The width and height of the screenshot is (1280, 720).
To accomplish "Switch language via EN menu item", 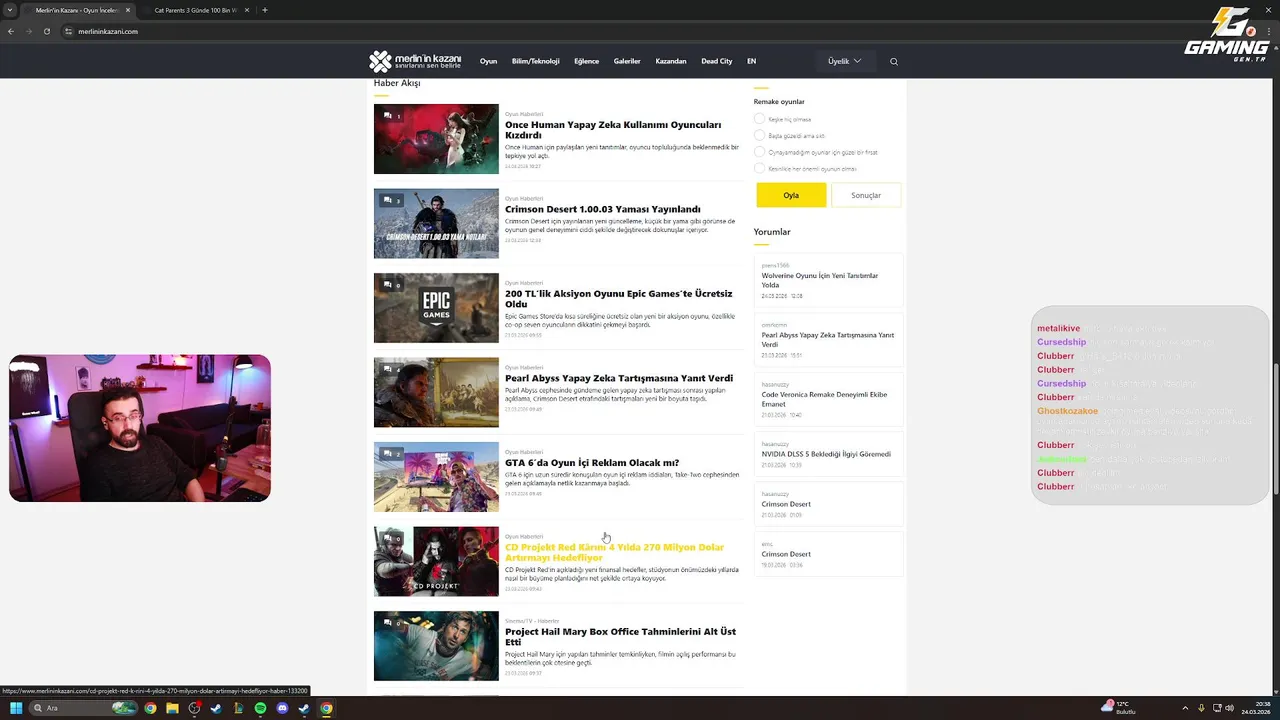I will tap(751, 61).
